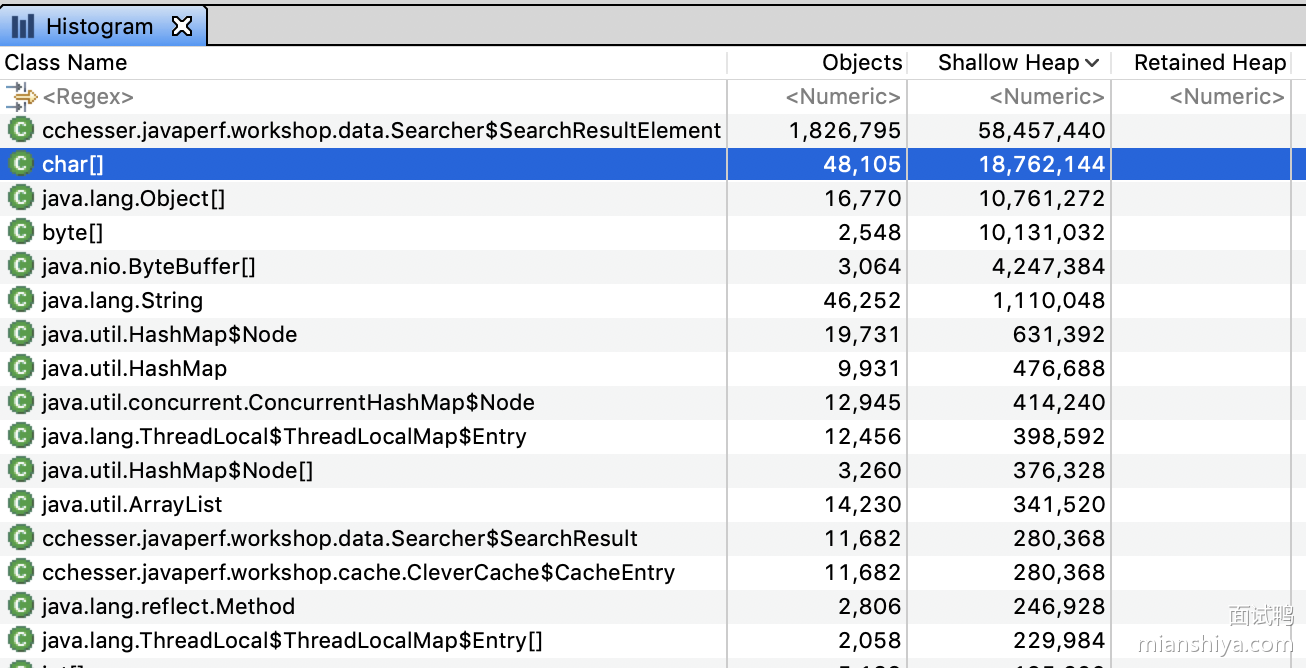Viewport: 1306px width, 668px height.
Task: Click class icon for java.util.HashMap row
Action: click(21, 368)
